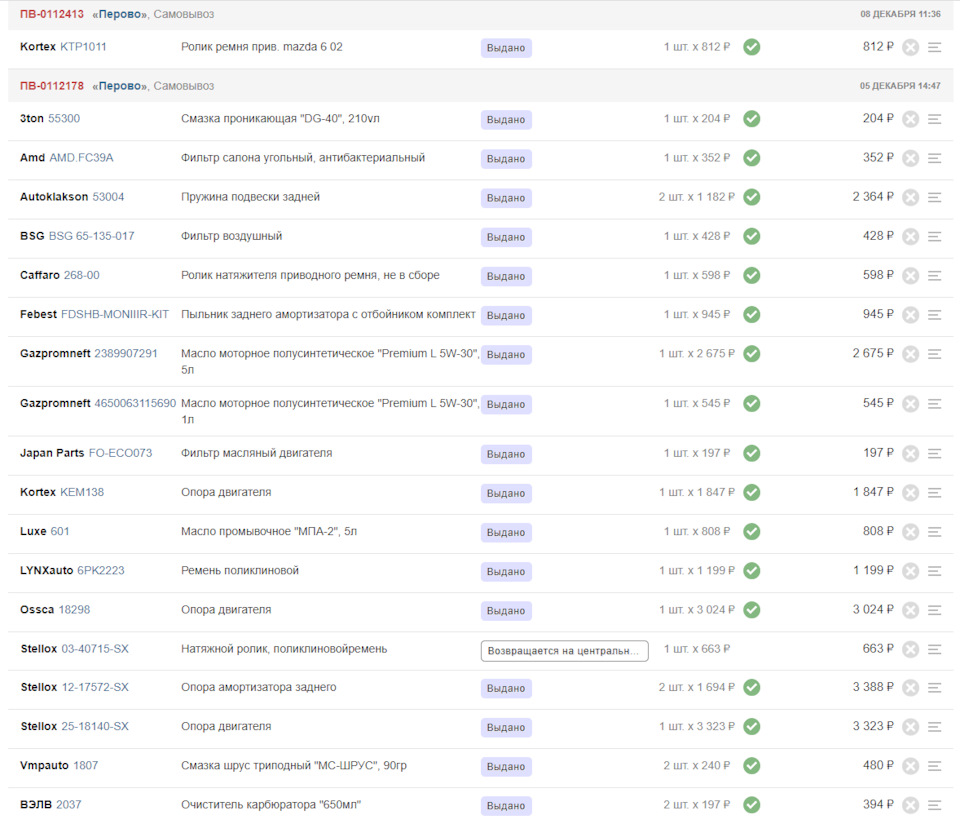Open row menu for Kortex KEM138
This screenshot has height=824, width=960.
pyautogui.click(x=934, y=492)
